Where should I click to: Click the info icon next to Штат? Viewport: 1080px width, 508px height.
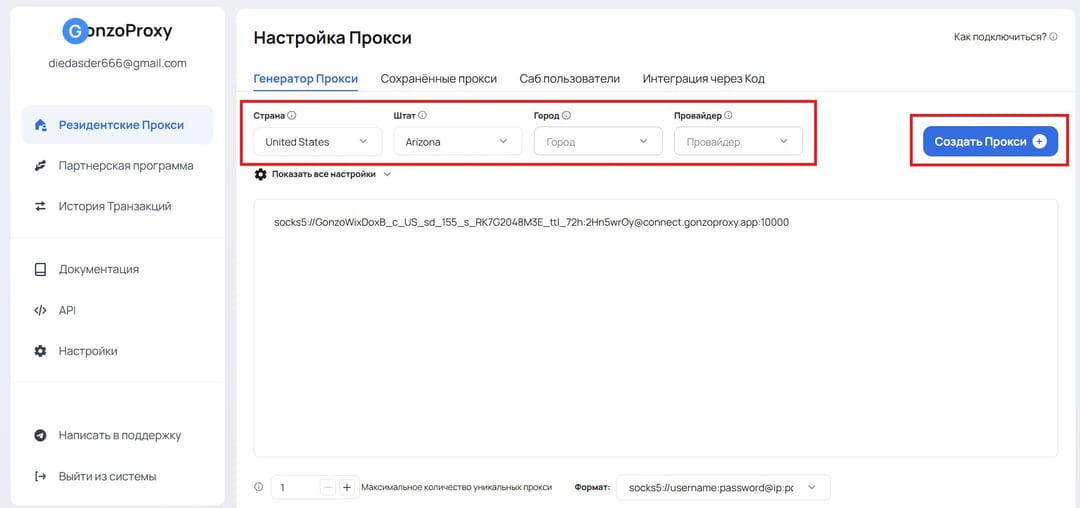(423, 116)
